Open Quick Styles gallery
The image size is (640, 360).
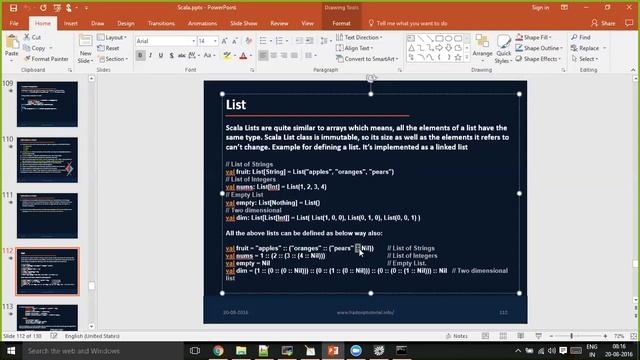click(x=503, y=48)
